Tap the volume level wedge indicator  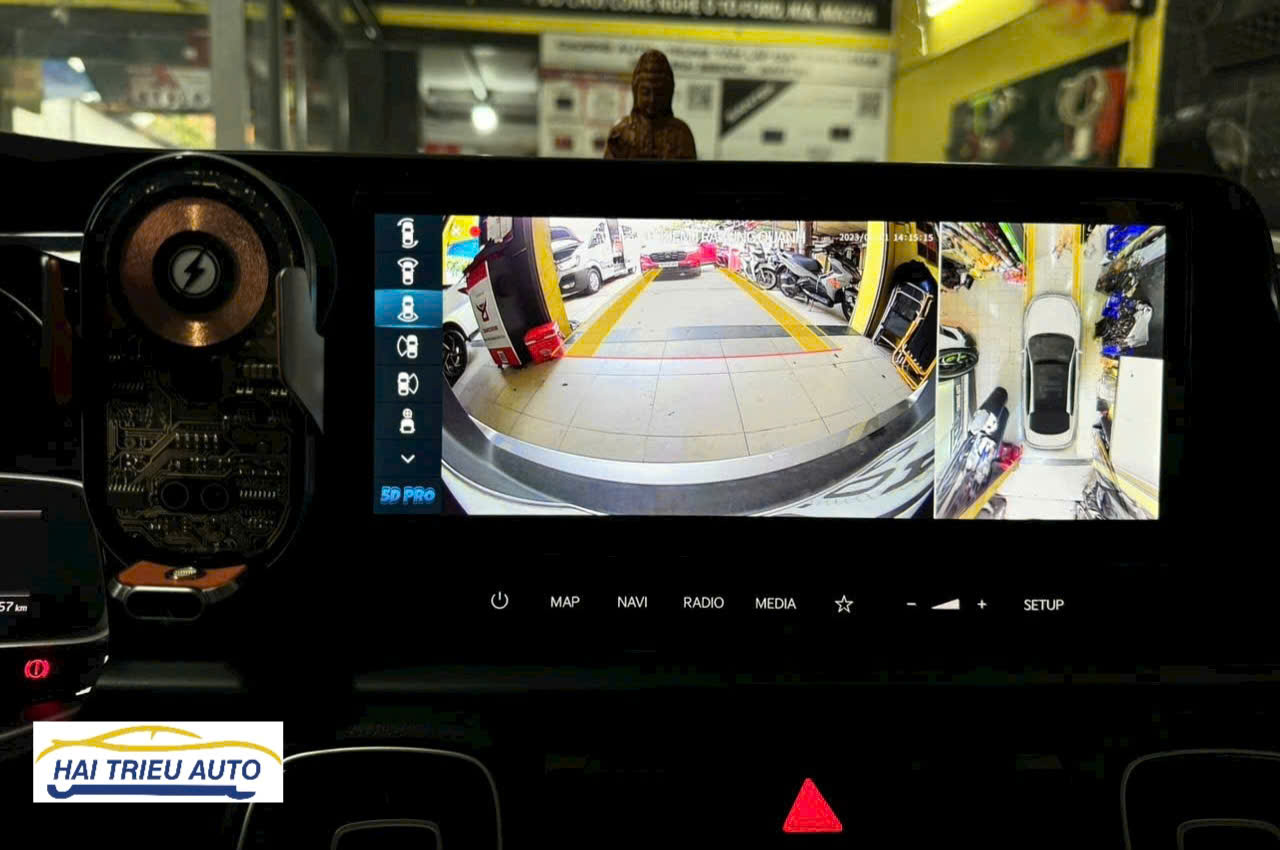pos(945,604)
